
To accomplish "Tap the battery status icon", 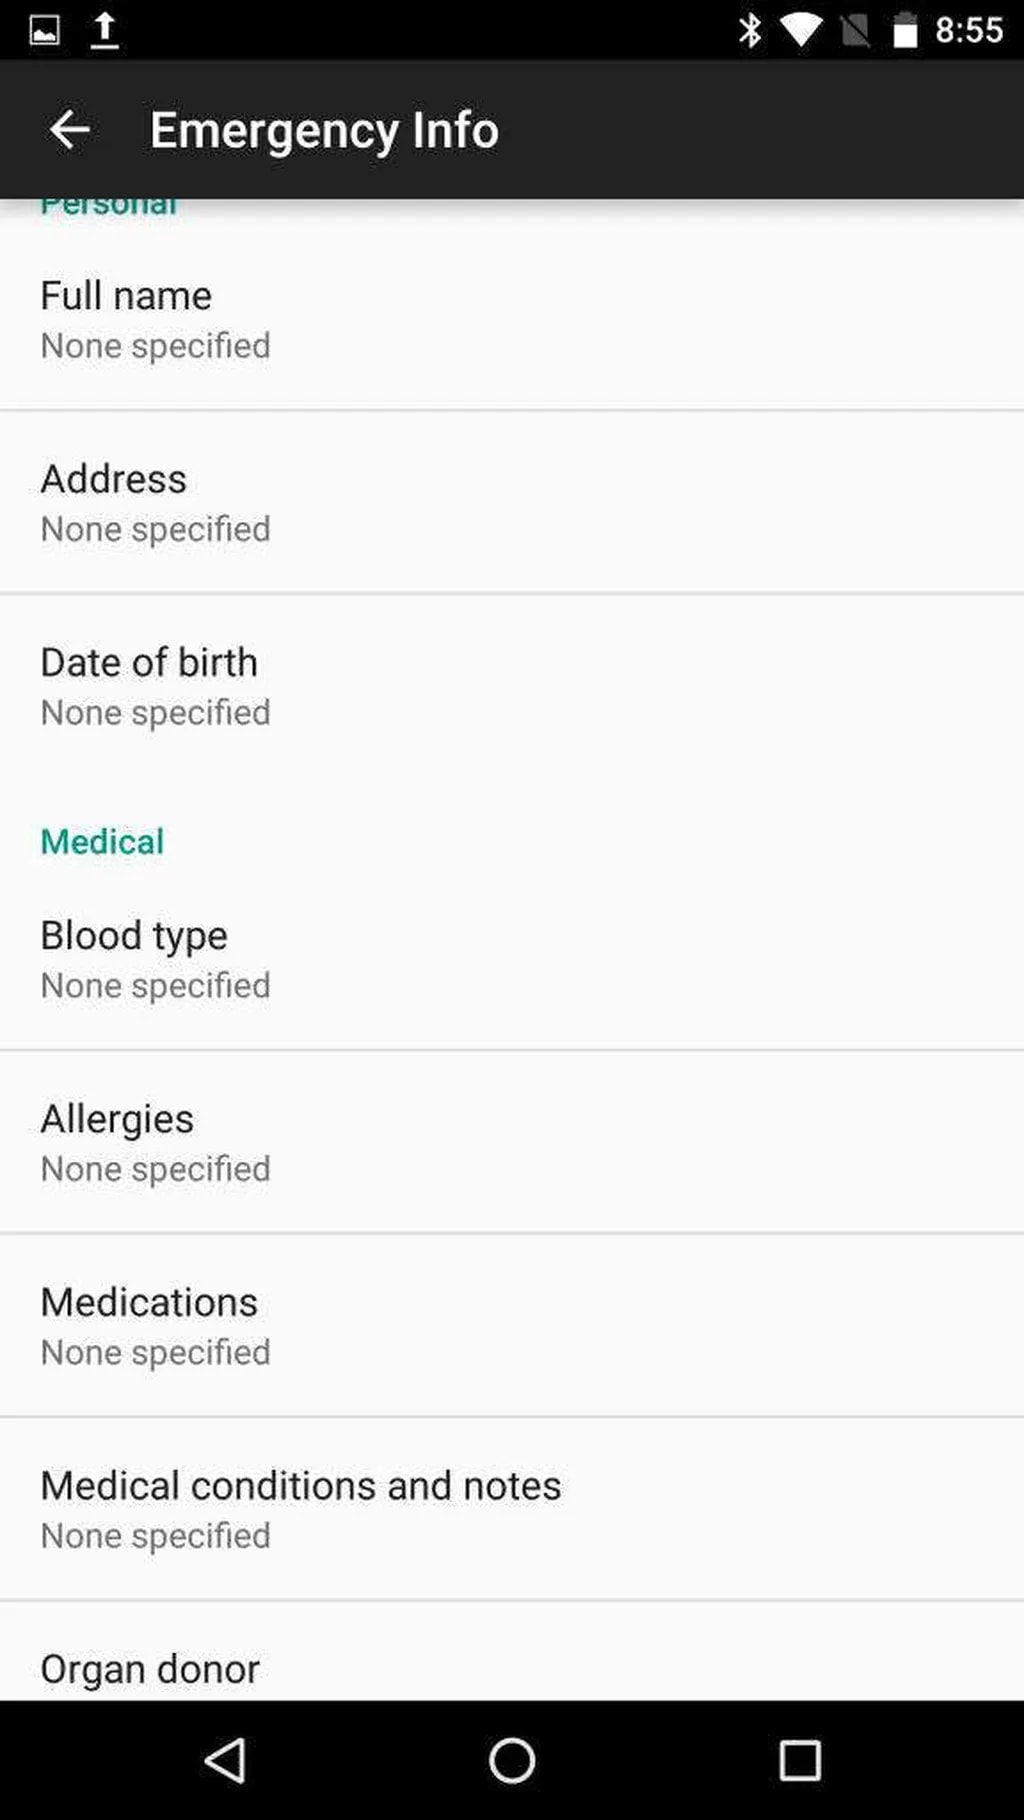I will coord(905,31).
